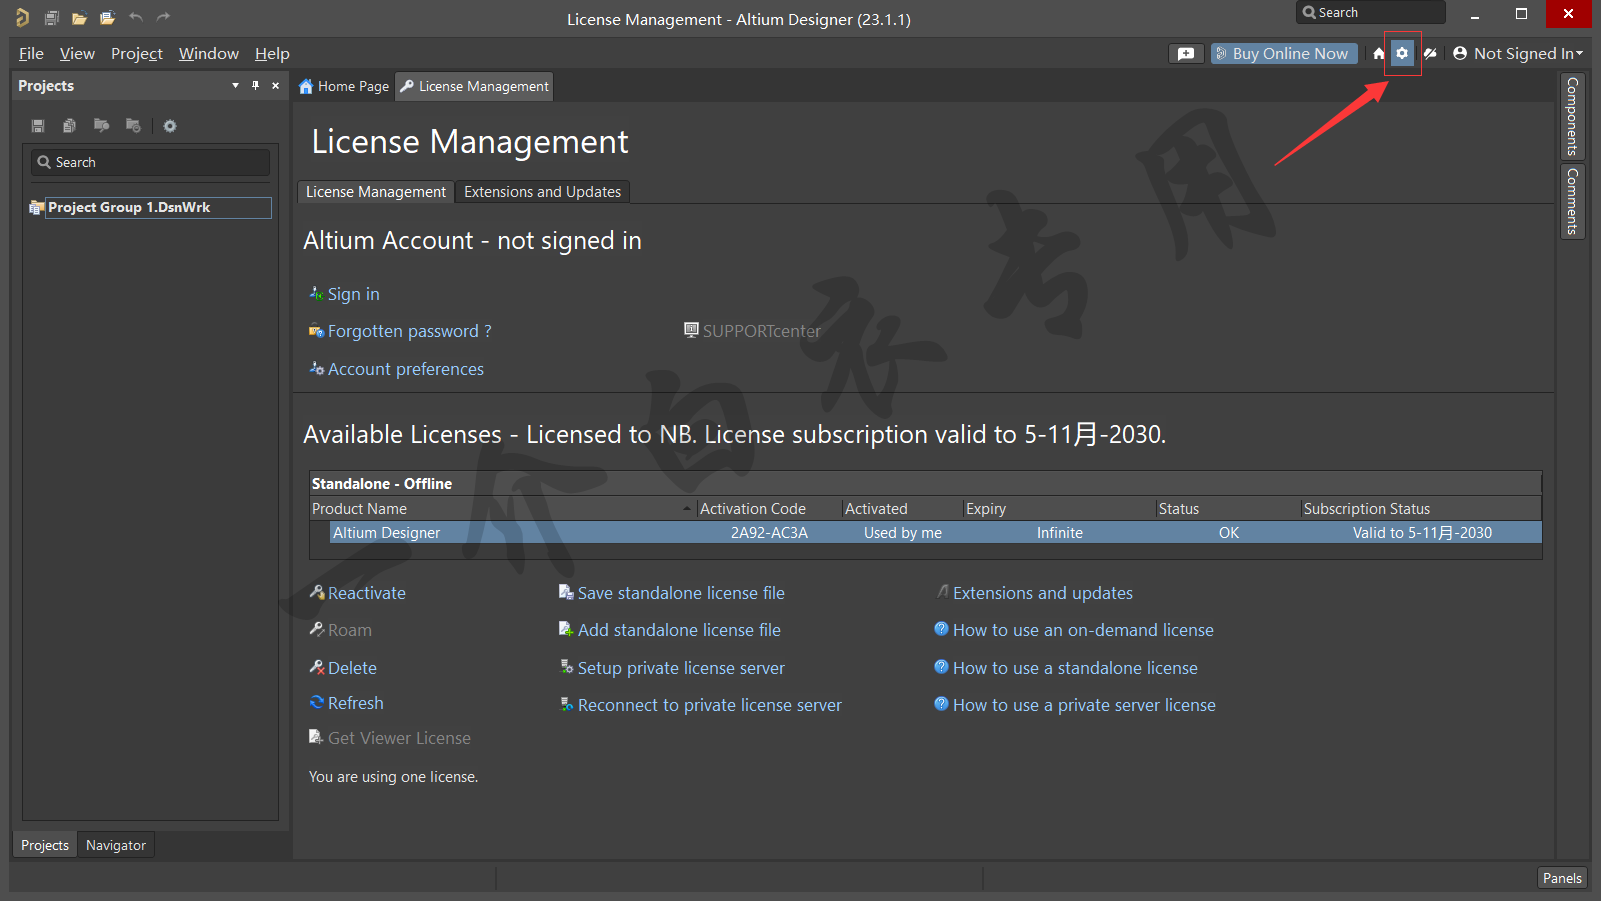Click the Subscription Status column header
Image resolution: width=1601 pixels, height=901 pixels.
pyautogui.click(x=1421, y=509)
